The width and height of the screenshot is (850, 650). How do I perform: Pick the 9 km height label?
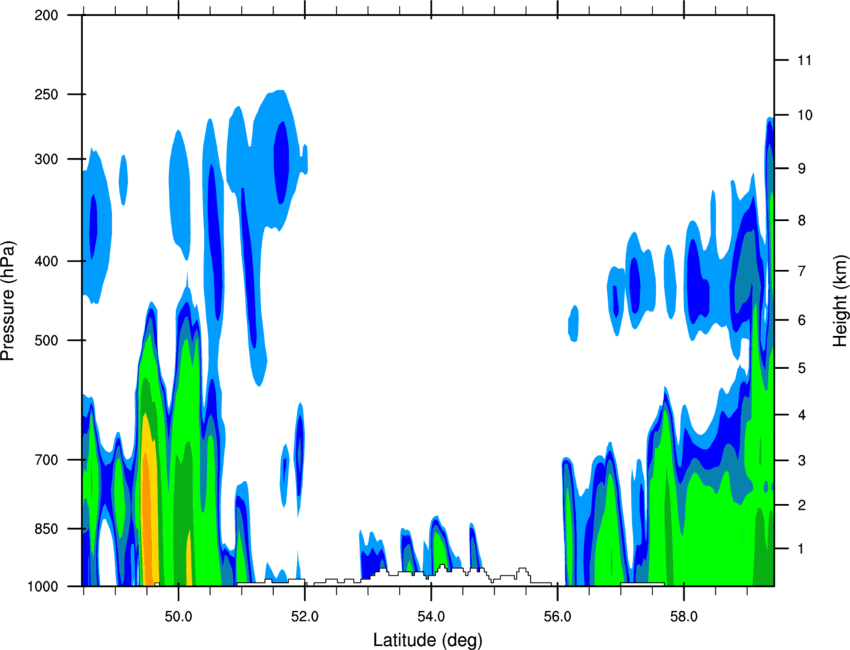click(x=801, y=169)
